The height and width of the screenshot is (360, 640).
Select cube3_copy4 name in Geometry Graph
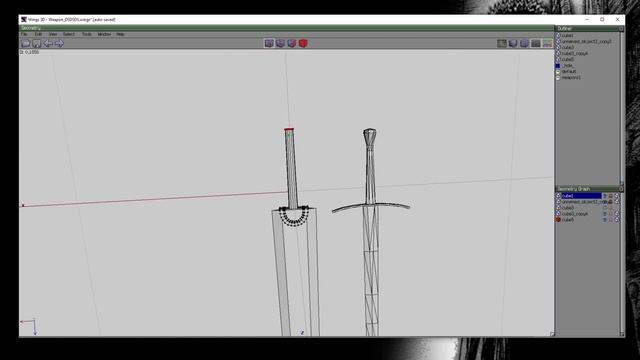575,213
